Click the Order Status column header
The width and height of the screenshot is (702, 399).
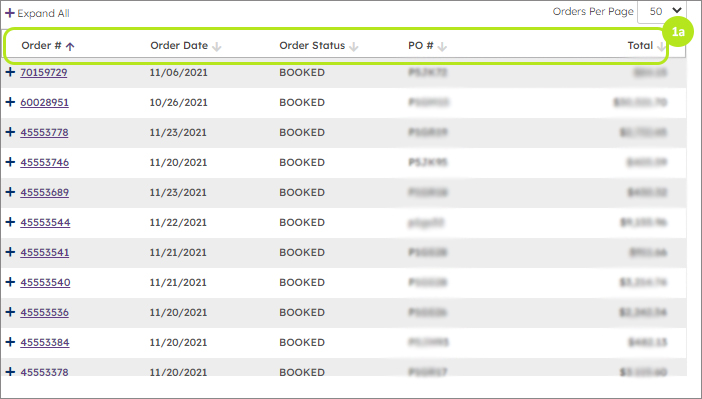pos(312,46)
